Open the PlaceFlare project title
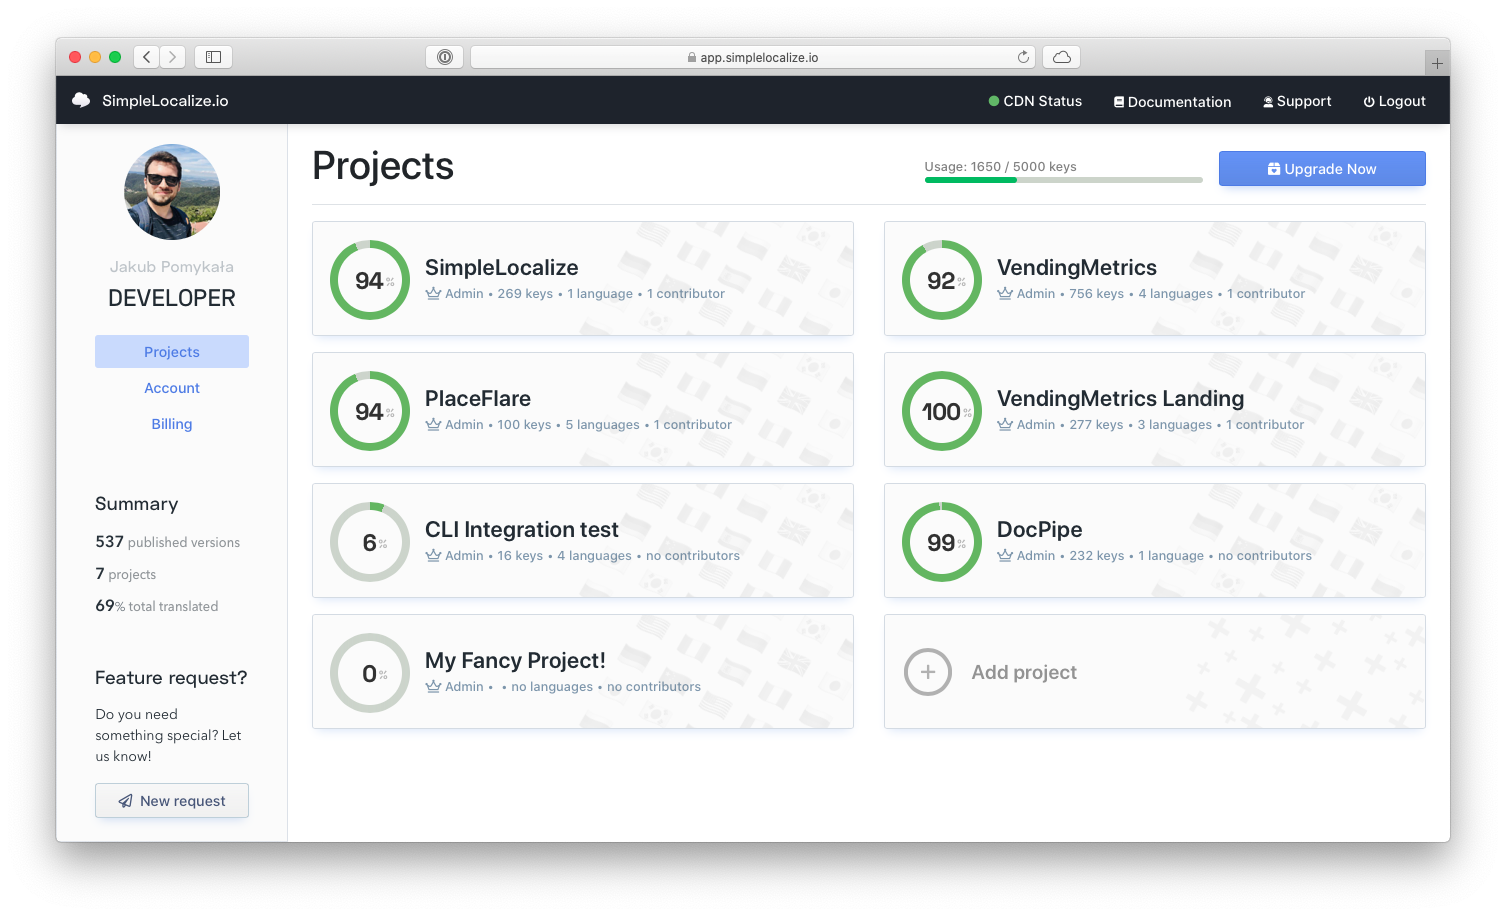 click(478, 398)
